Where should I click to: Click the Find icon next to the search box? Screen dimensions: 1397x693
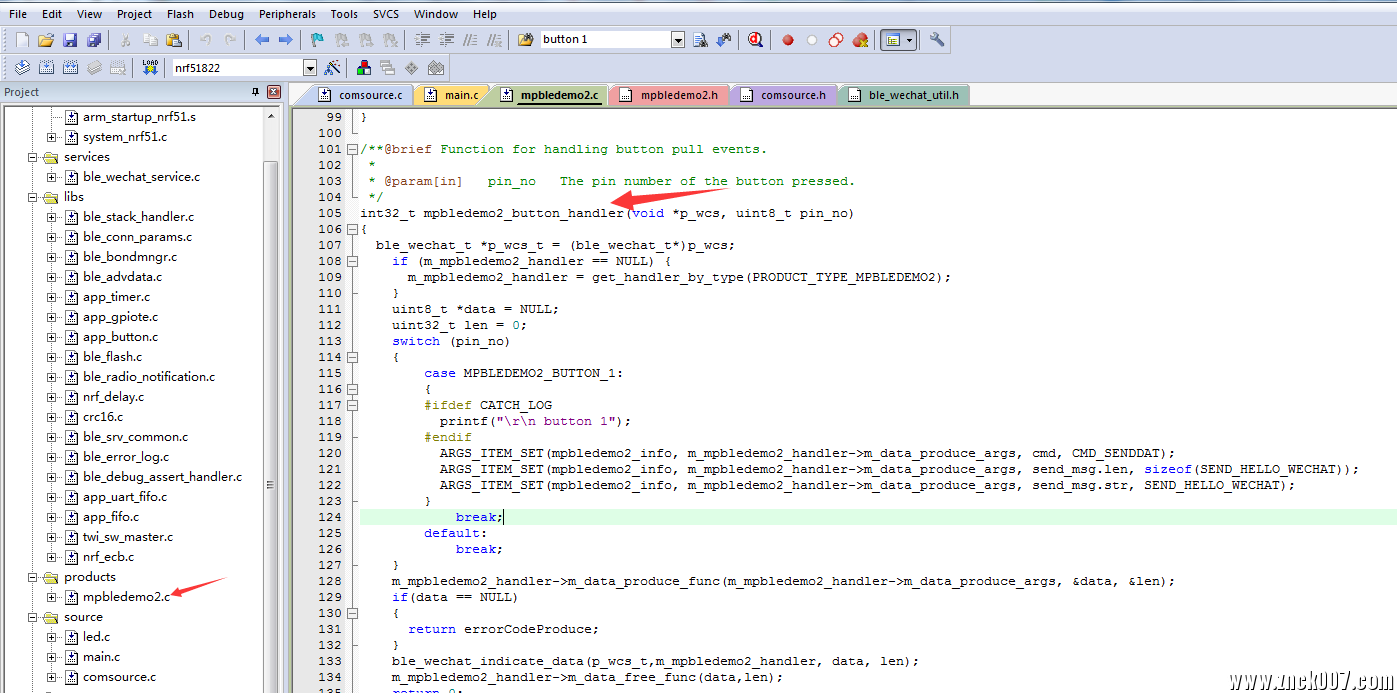(x=700, y=40)
